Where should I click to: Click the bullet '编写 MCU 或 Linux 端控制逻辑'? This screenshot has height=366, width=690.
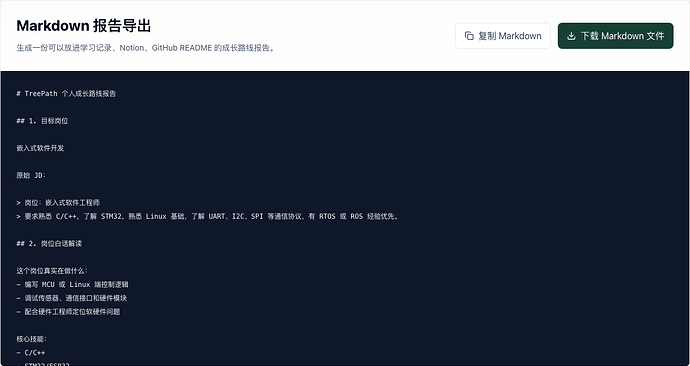[73, 285]
